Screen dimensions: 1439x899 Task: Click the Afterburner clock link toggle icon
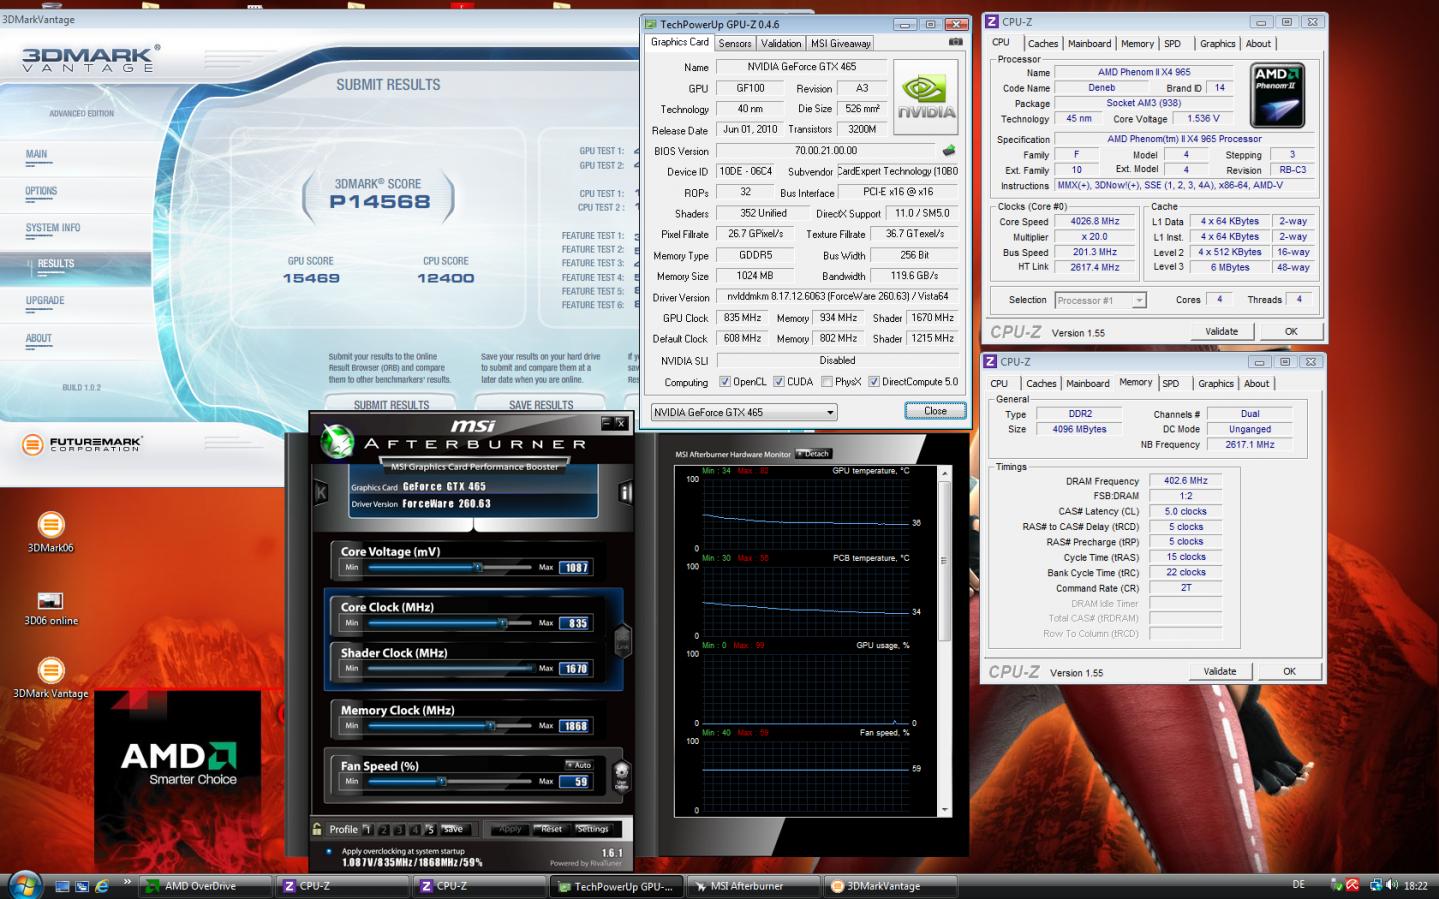click(x=622, y=640)
